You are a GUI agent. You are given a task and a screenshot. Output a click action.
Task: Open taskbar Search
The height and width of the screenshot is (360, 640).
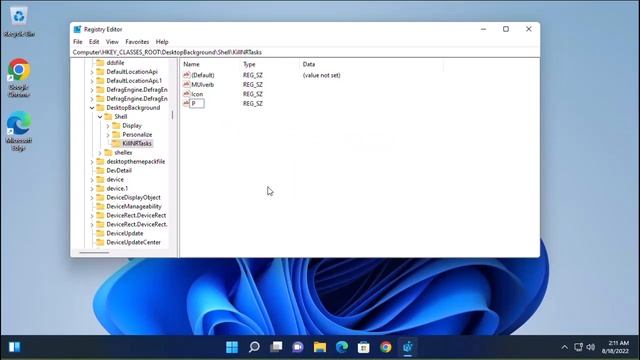coord(254,347)
